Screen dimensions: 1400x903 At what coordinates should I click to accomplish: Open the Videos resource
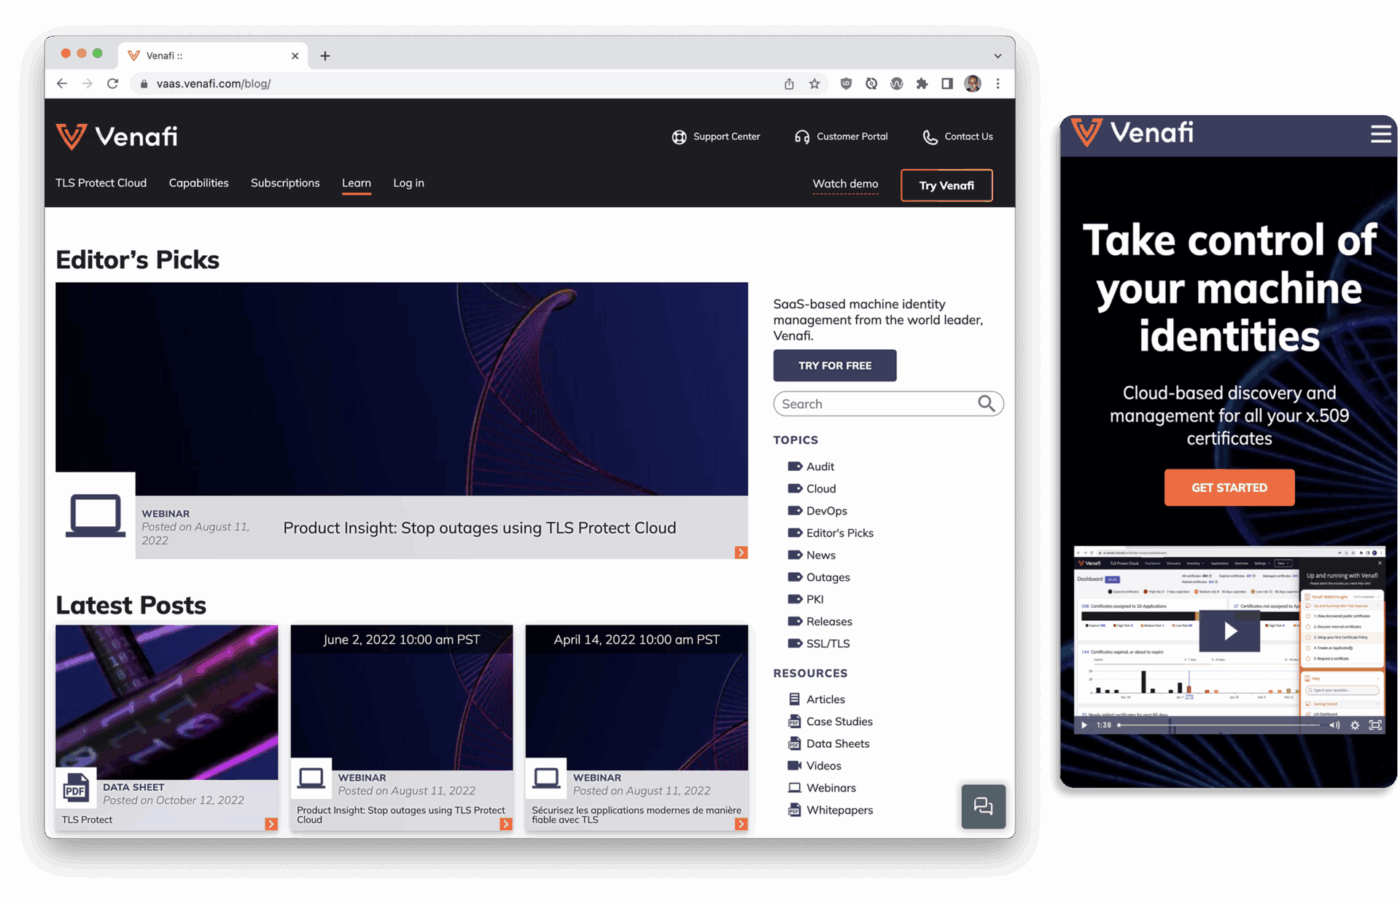[814, 765]
